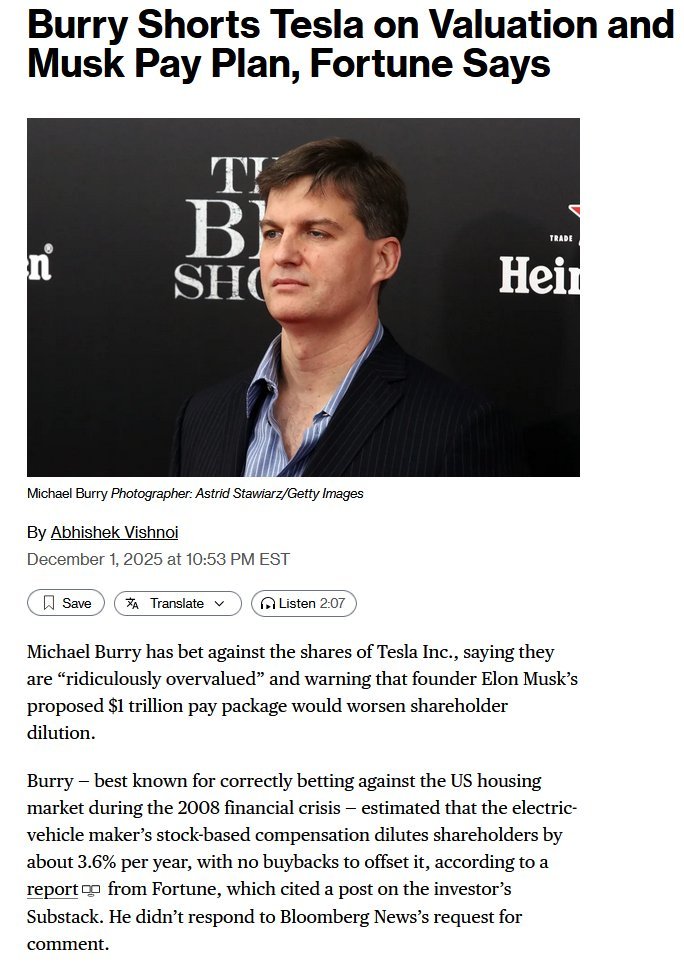Expand the Translate chevron arrow

[219, 604]
